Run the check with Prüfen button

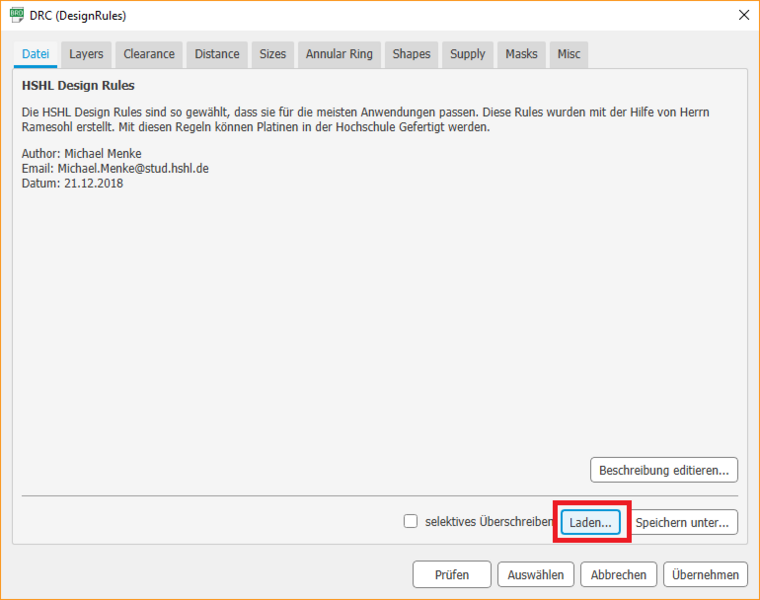coord(452,574)
